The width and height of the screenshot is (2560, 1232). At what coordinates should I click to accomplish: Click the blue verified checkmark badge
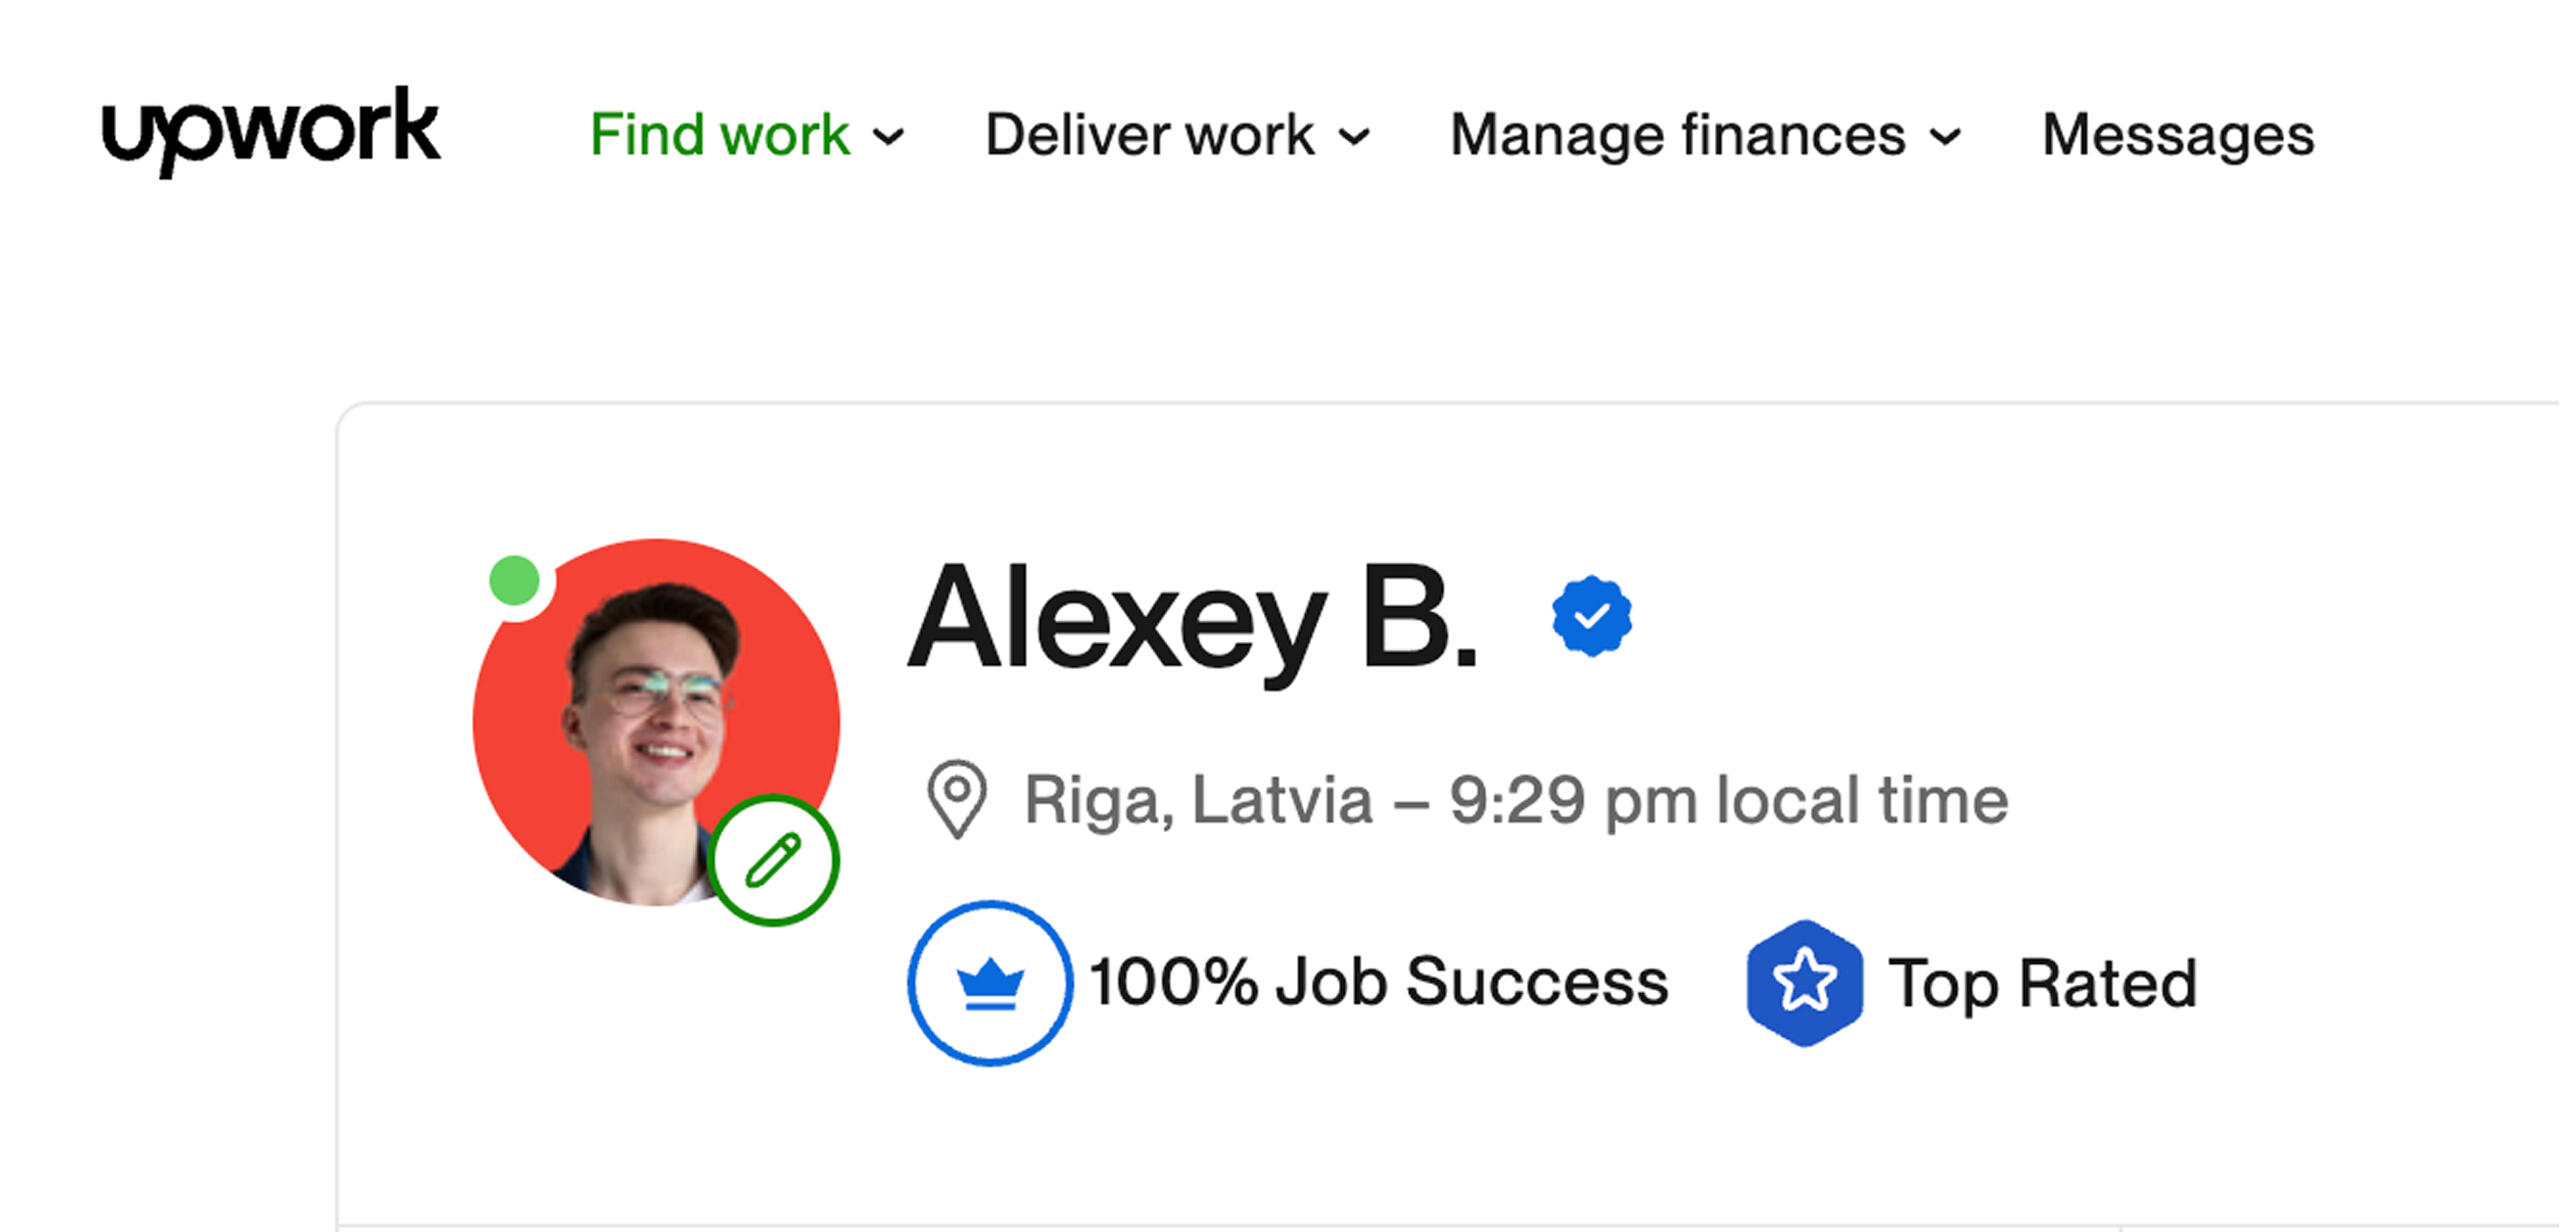tap(1591, 616)
